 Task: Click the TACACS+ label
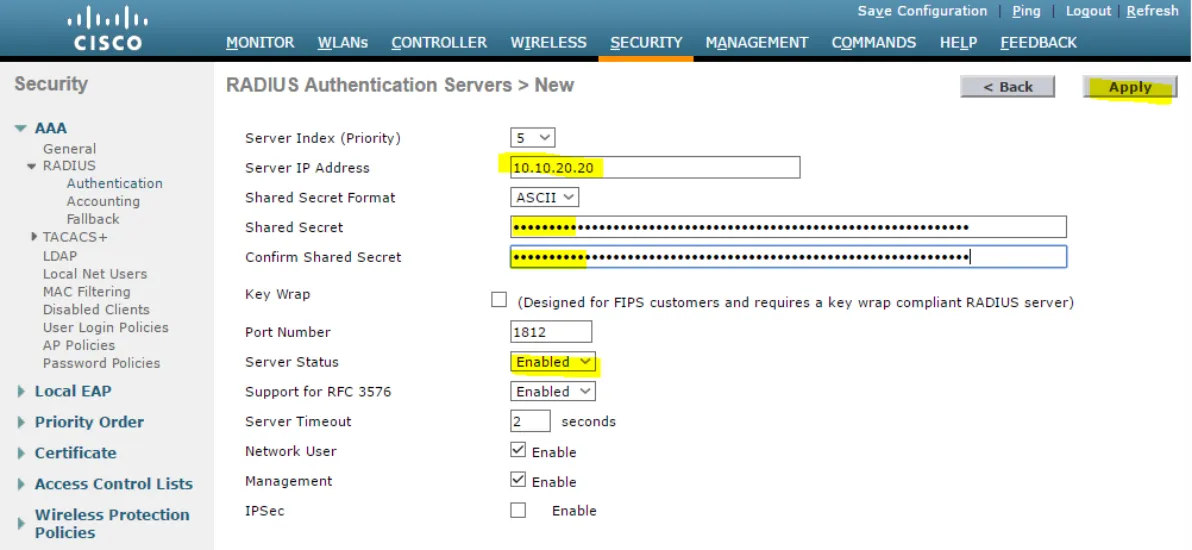click(74, 237)
